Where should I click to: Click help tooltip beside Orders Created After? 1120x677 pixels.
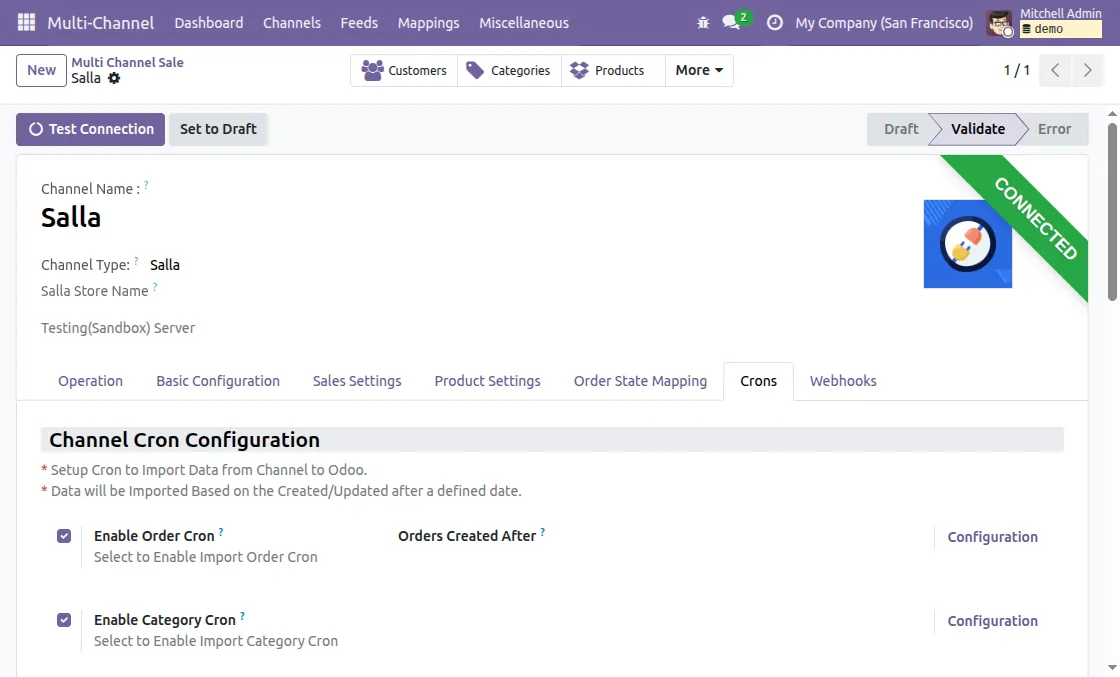pyautogui.click(x=542, y=532)
